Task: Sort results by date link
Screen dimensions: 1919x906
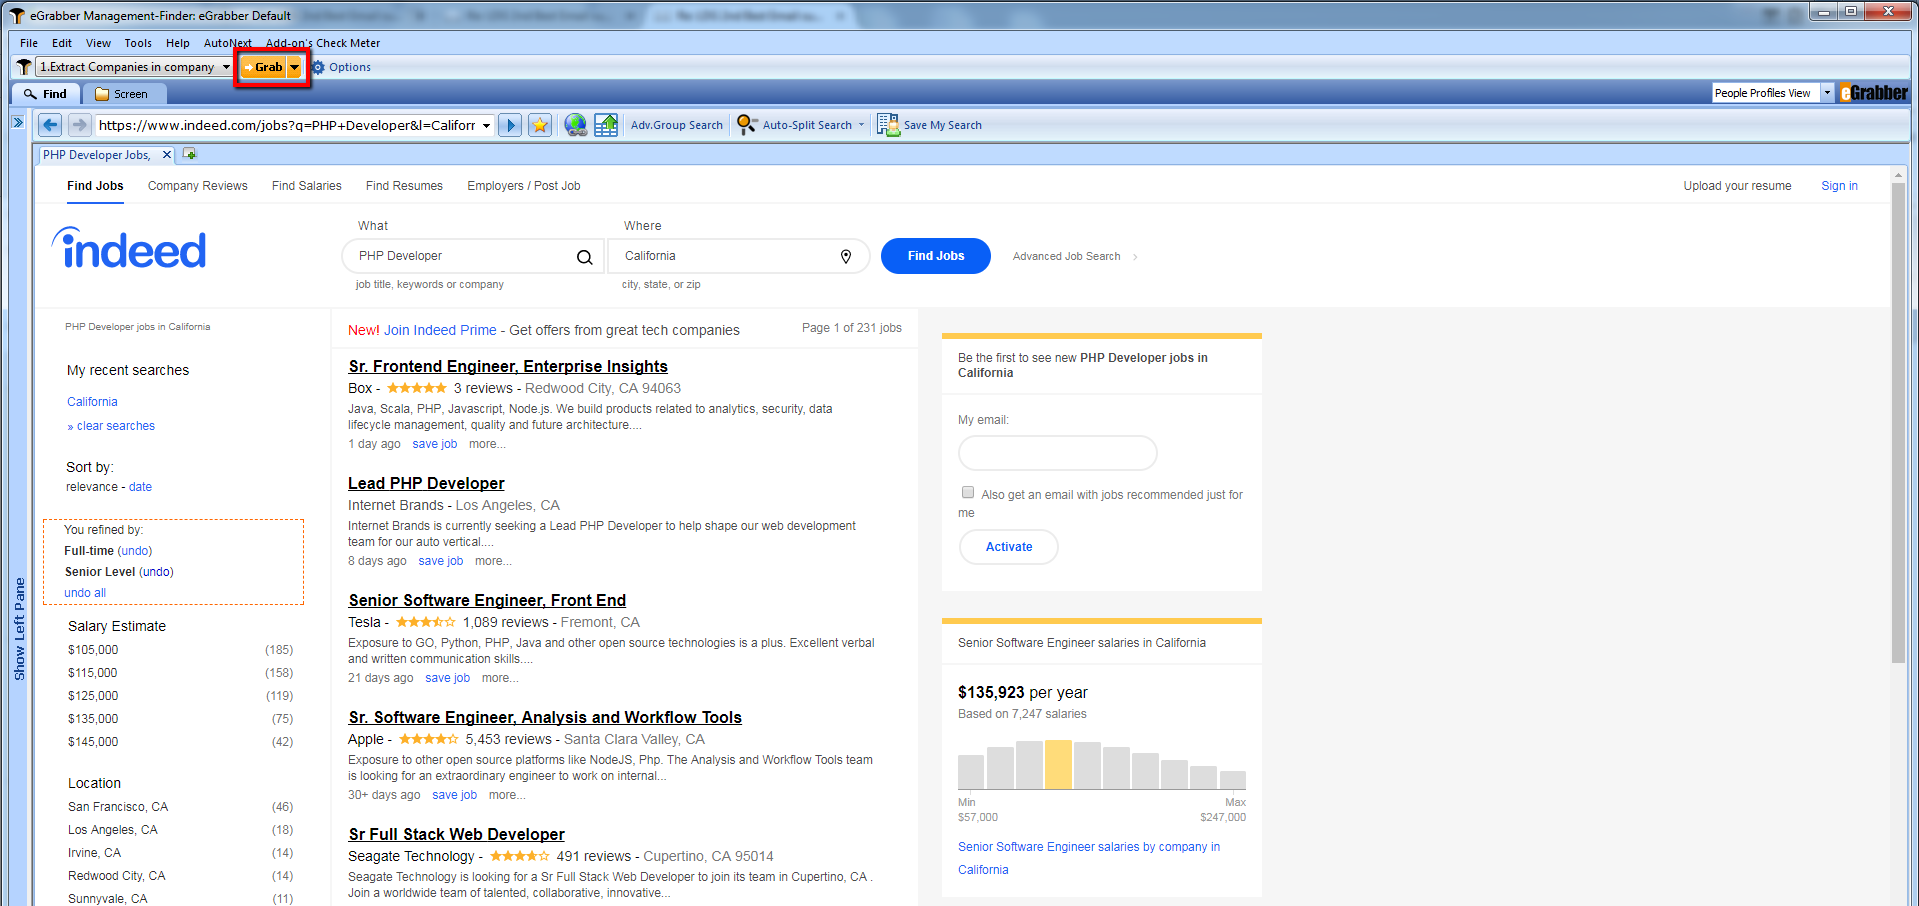Action: pyautogui.click(x=140, y=487)
